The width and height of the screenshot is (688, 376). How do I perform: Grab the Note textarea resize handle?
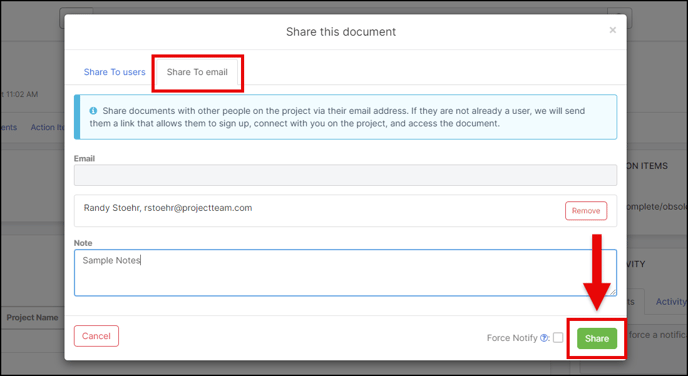(x=613, y=292)
